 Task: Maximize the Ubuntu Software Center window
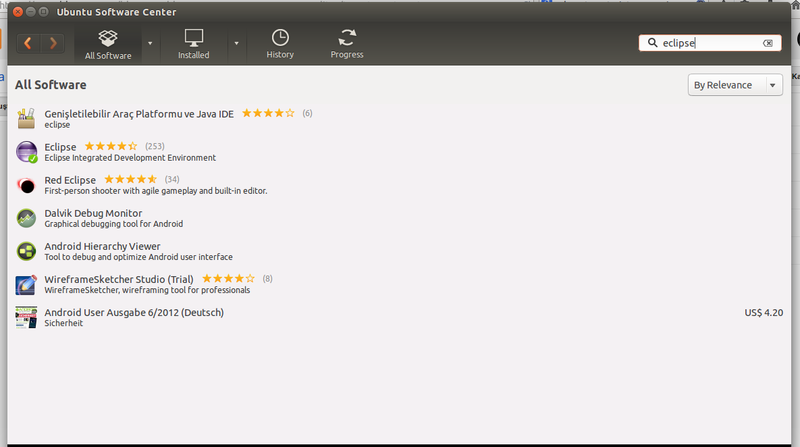click(44, 12)
